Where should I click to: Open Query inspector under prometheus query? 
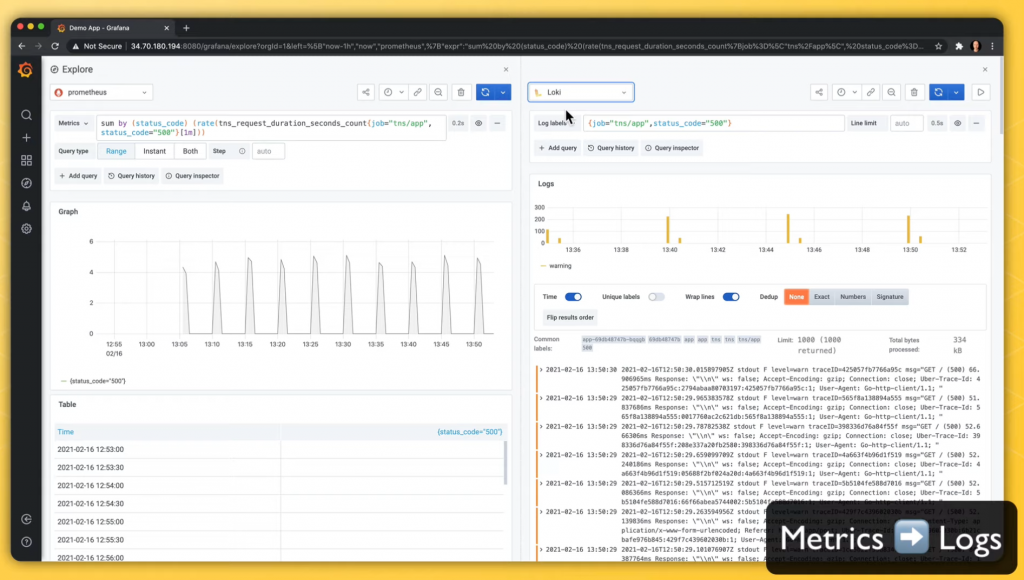pos(193,176)
